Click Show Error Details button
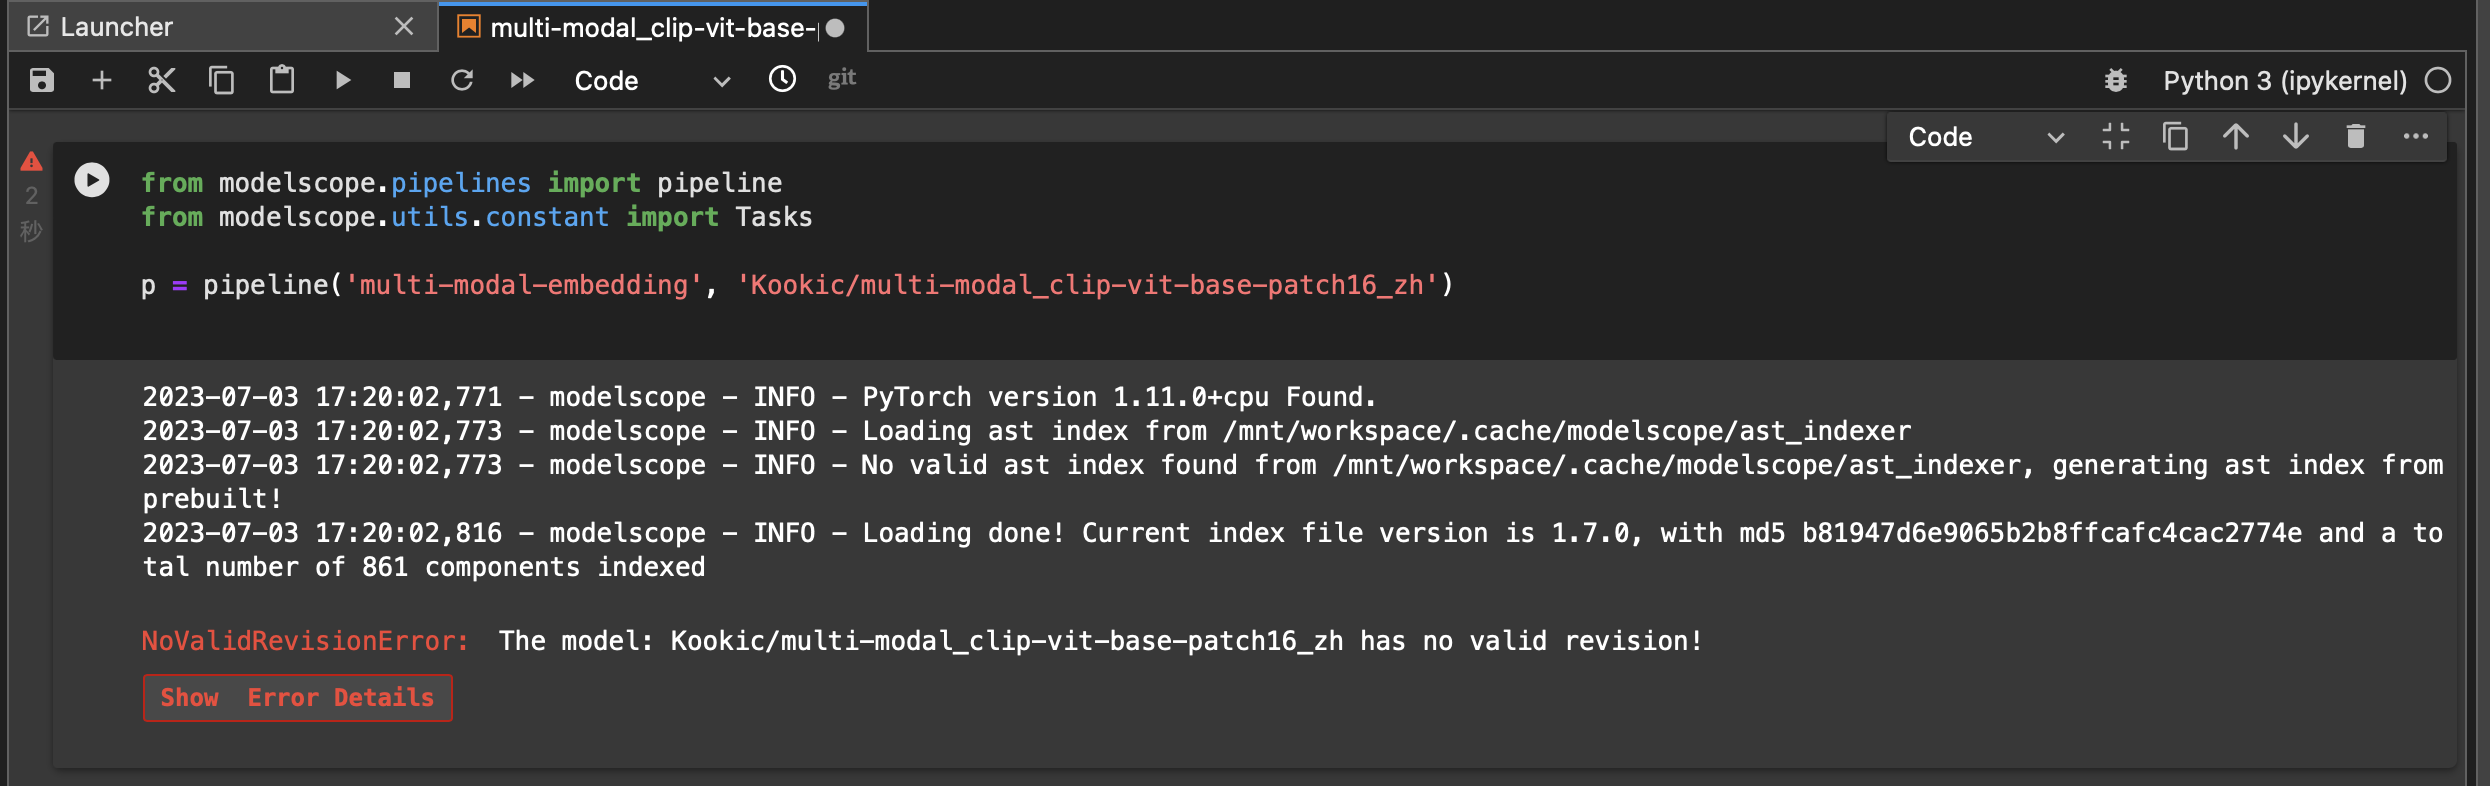 pos(297,697)
